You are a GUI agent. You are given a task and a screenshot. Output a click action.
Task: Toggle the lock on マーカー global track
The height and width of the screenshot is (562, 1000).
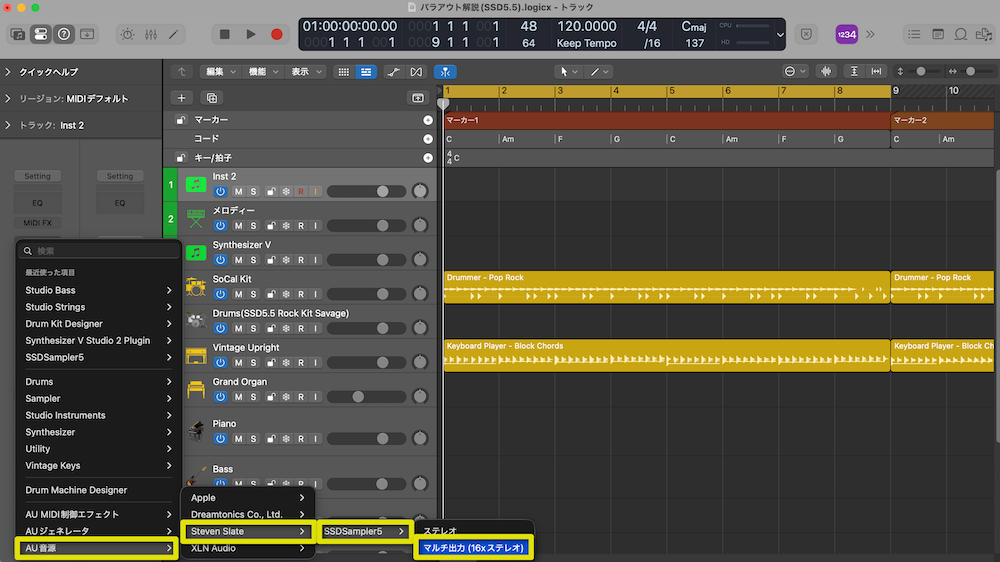tap(181, 120)
